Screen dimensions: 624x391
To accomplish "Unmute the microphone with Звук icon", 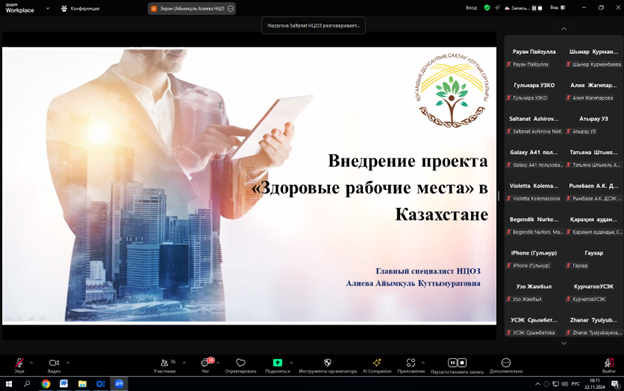I will [x=19, y=365].
